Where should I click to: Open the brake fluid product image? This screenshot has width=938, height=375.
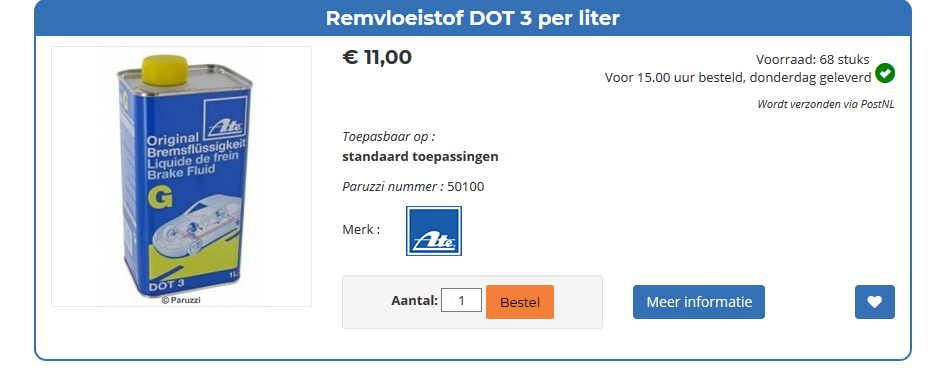[x=181, y=176]
